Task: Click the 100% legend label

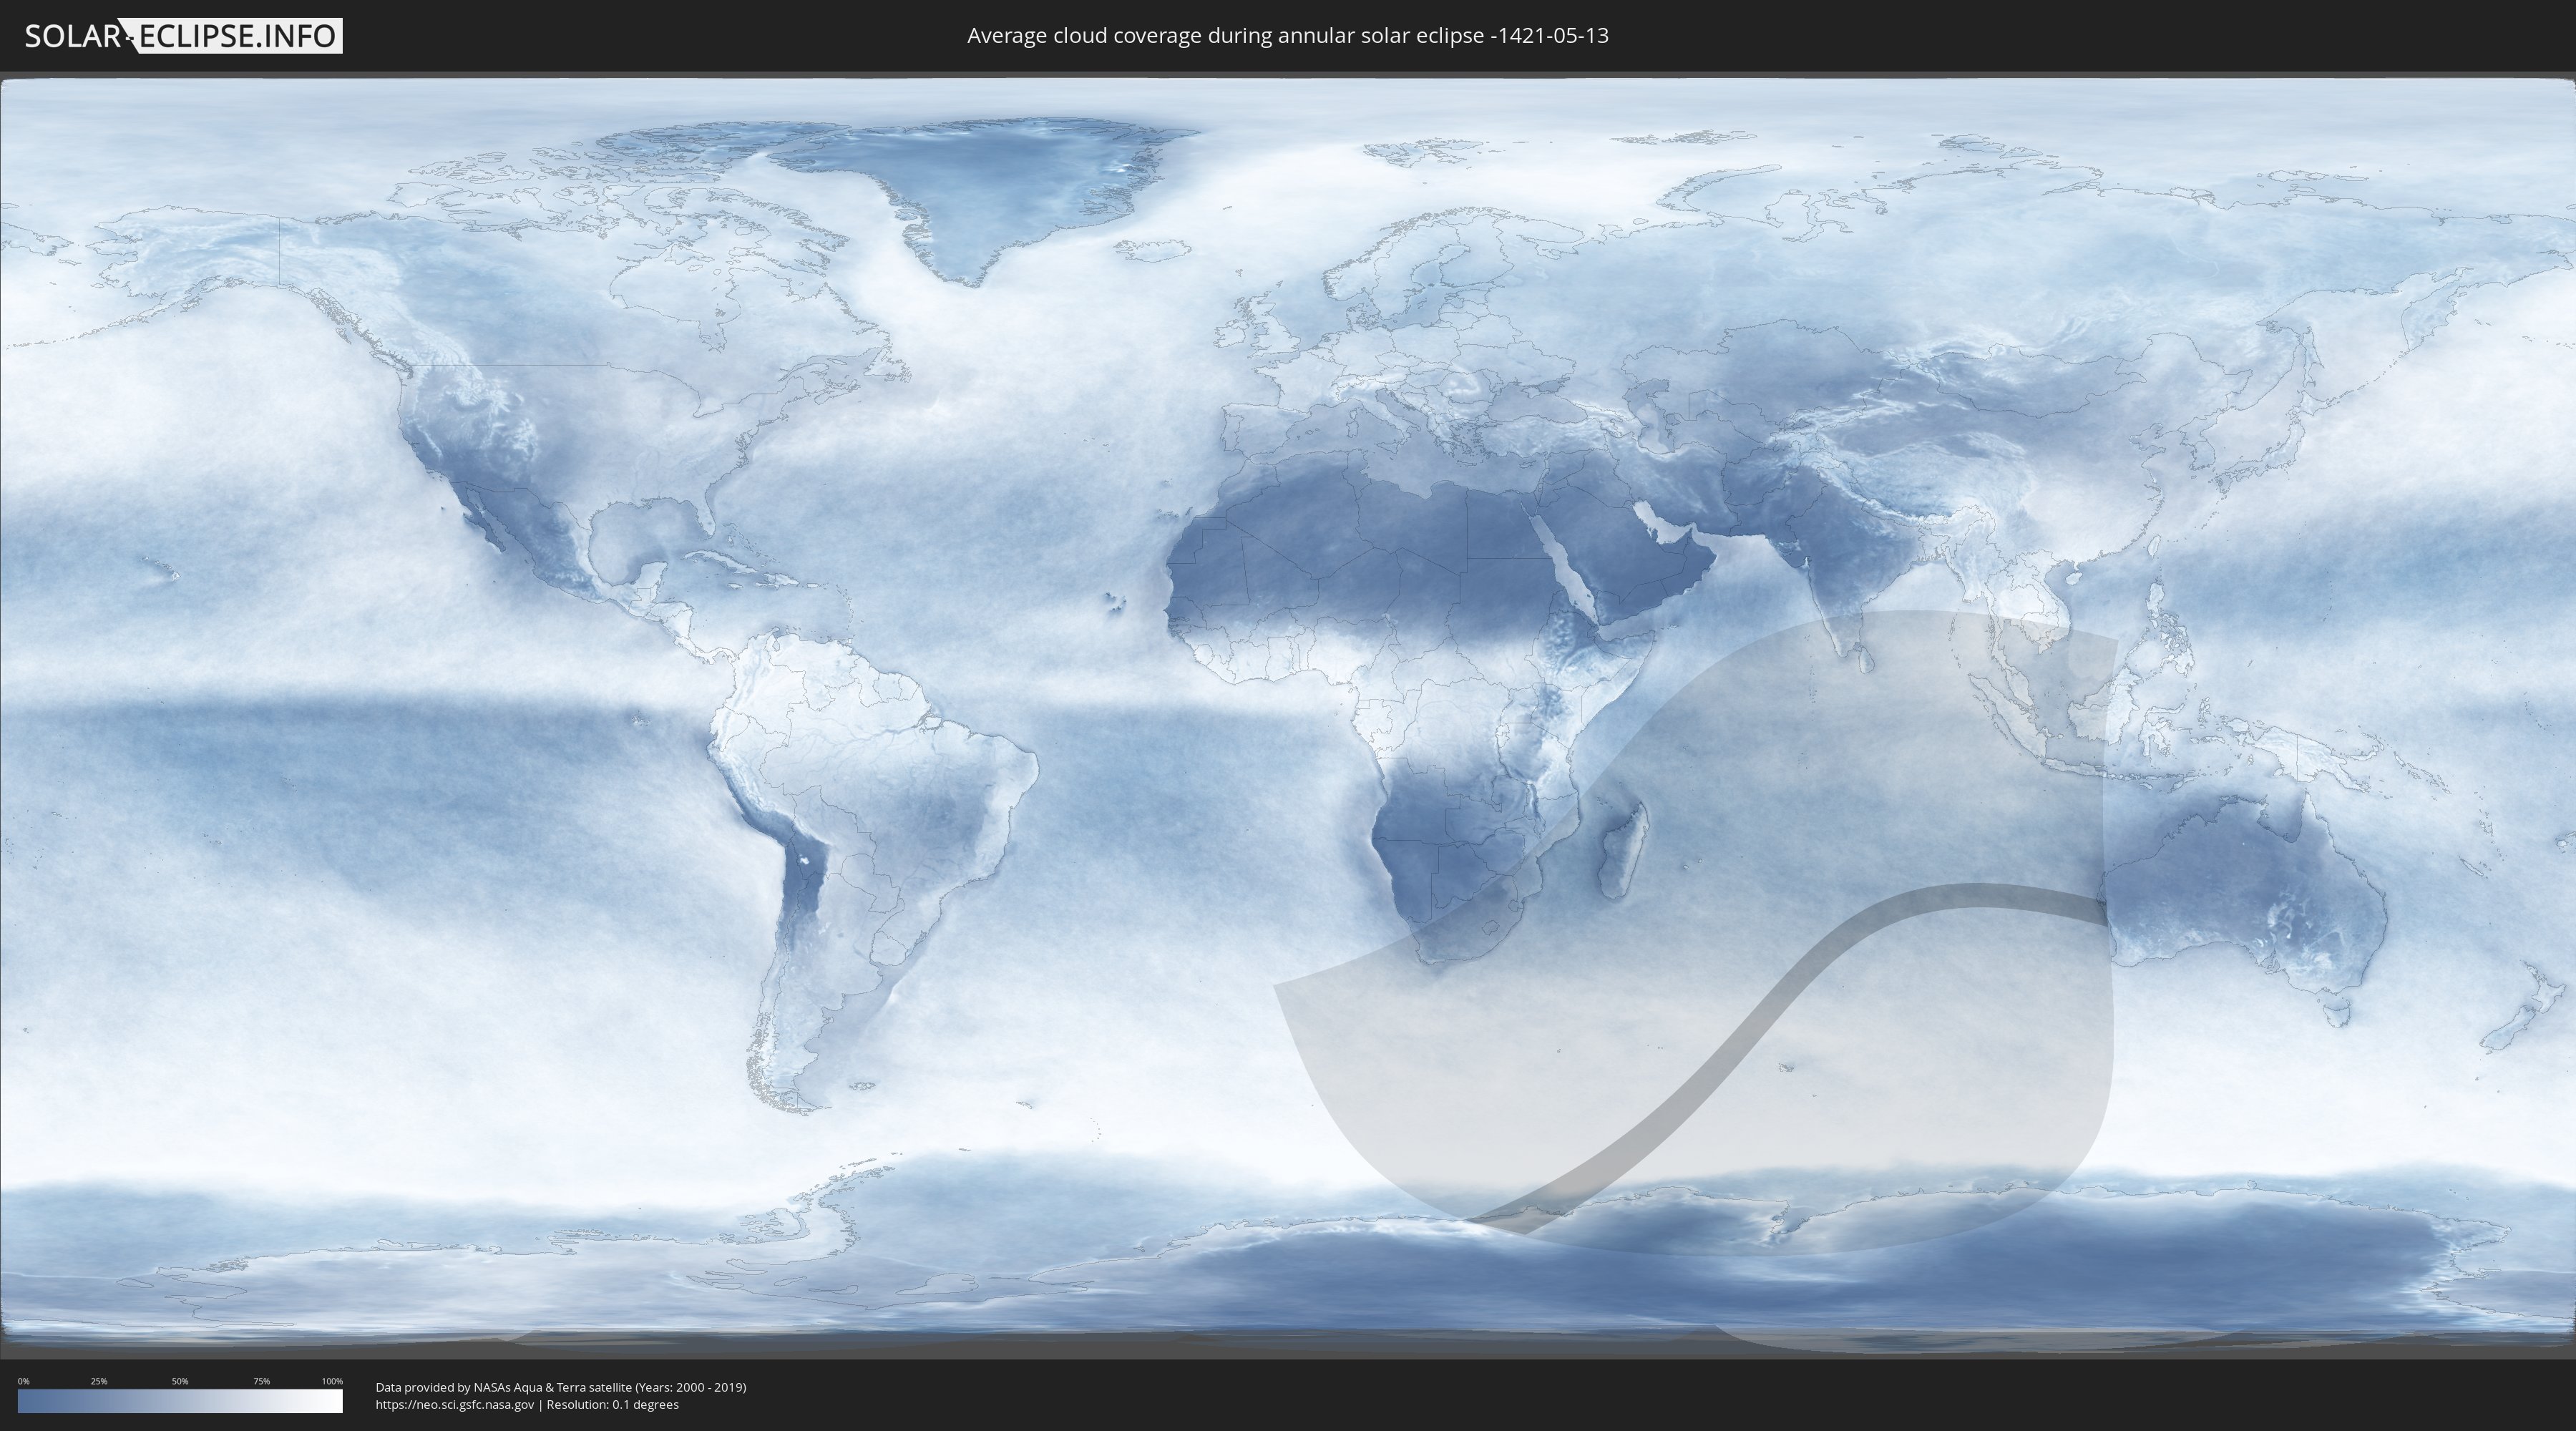Action: [332, 1381]
